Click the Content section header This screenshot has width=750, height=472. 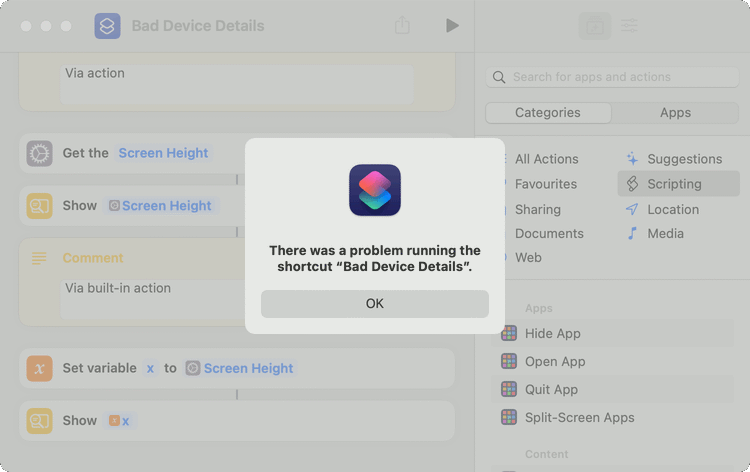[547, 454]
